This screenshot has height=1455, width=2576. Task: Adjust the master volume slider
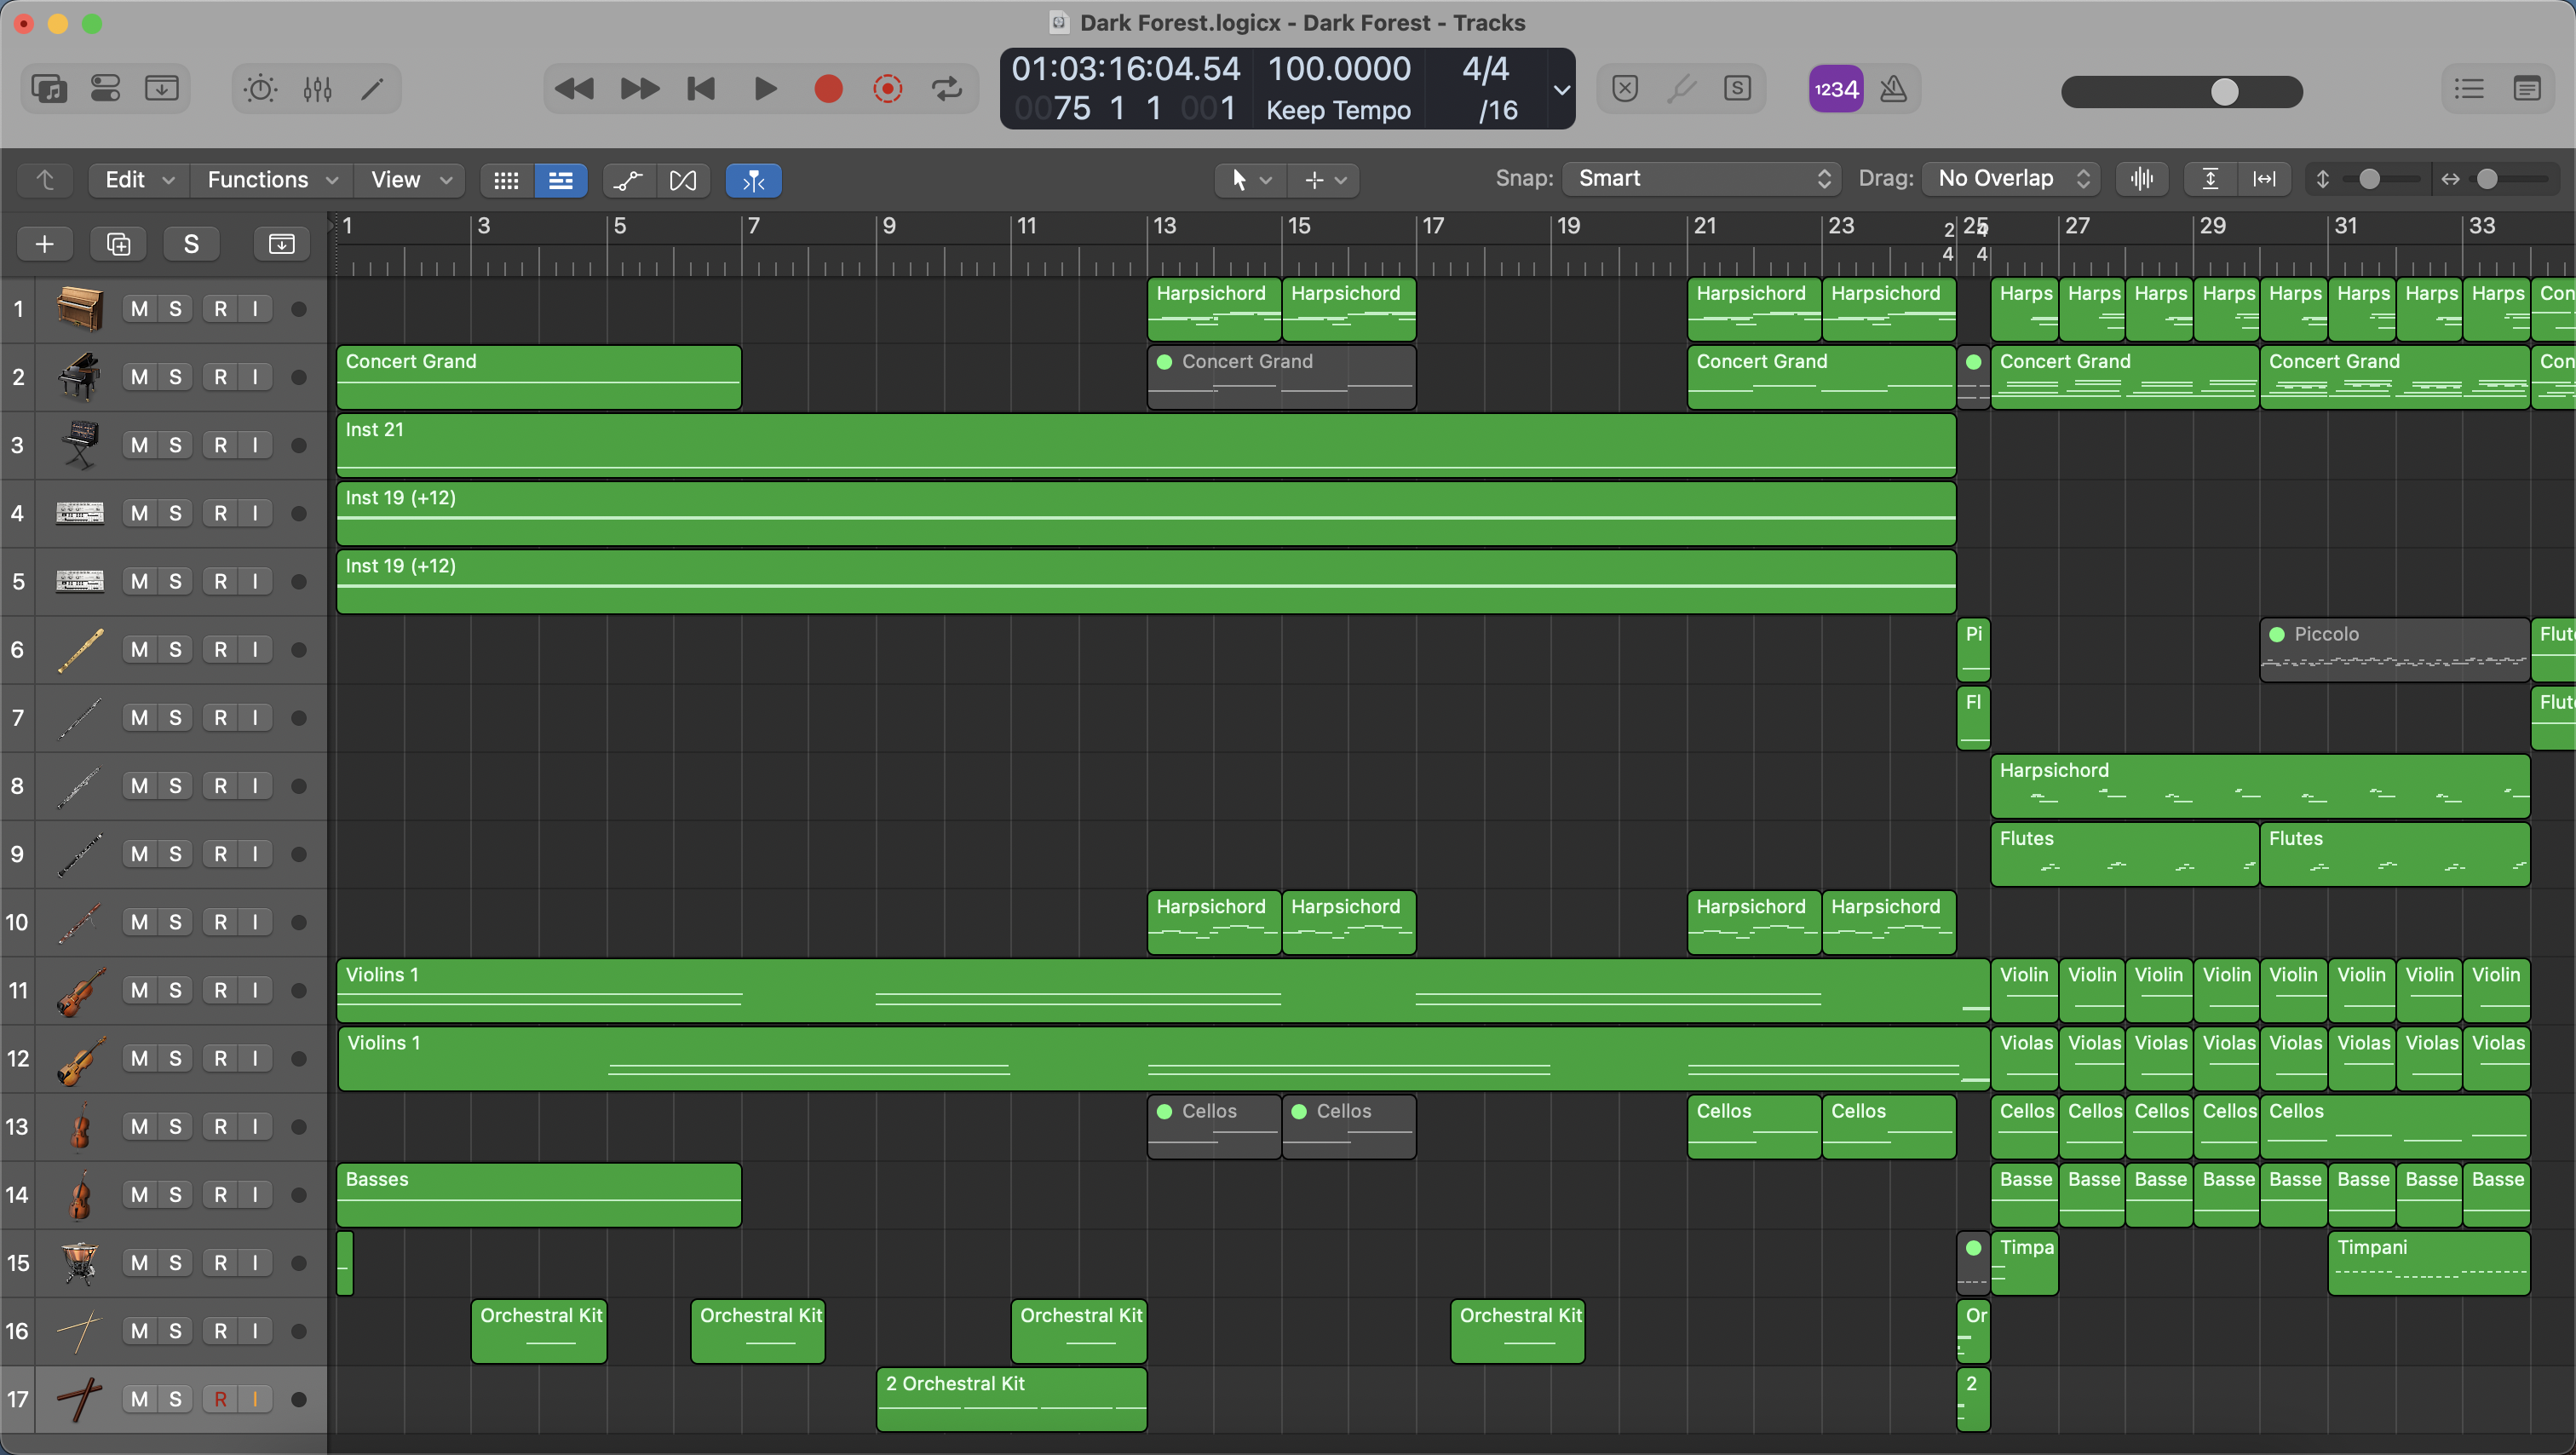pyautogui.click(x=2224, y=92)
